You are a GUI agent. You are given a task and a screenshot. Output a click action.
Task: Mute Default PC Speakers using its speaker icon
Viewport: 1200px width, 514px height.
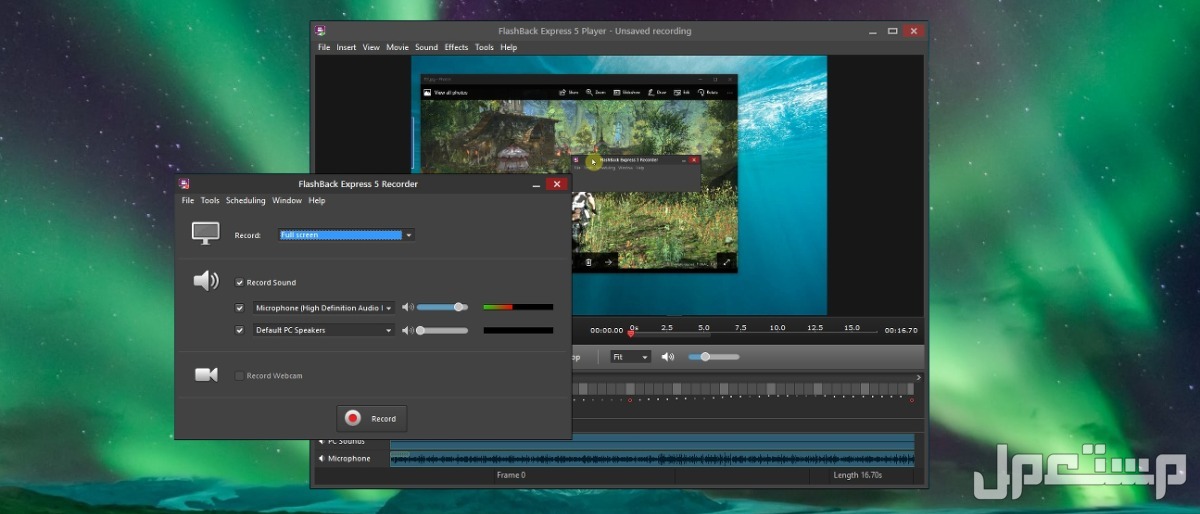[407, 330]
